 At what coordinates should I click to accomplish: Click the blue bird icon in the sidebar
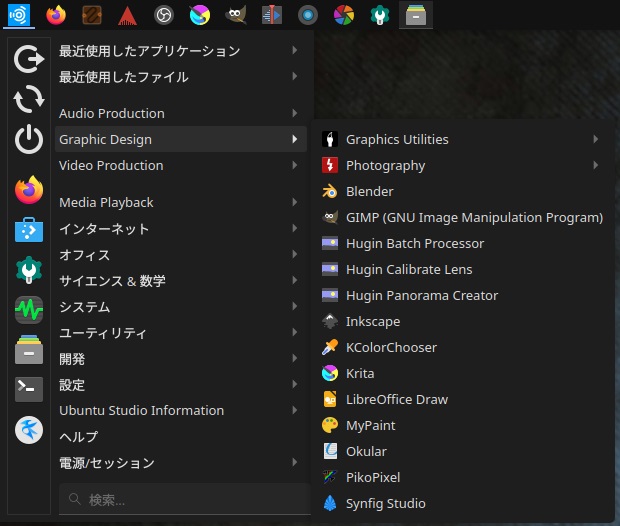pyautogui.click(x=29, y=430)
